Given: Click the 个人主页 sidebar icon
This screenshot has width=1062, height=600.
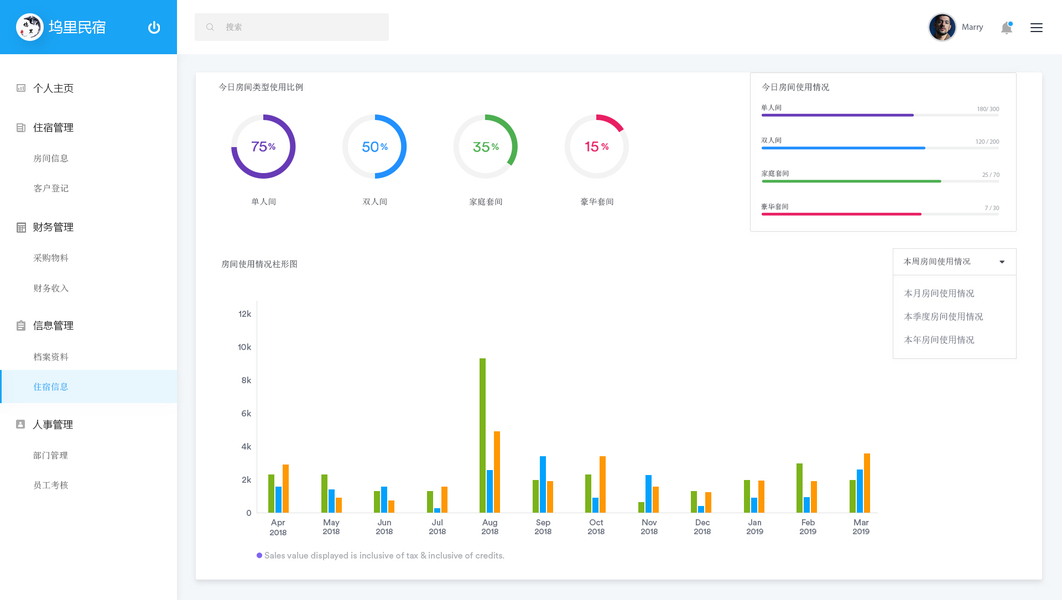Looking at the screenshot, I should pos(21,88).
